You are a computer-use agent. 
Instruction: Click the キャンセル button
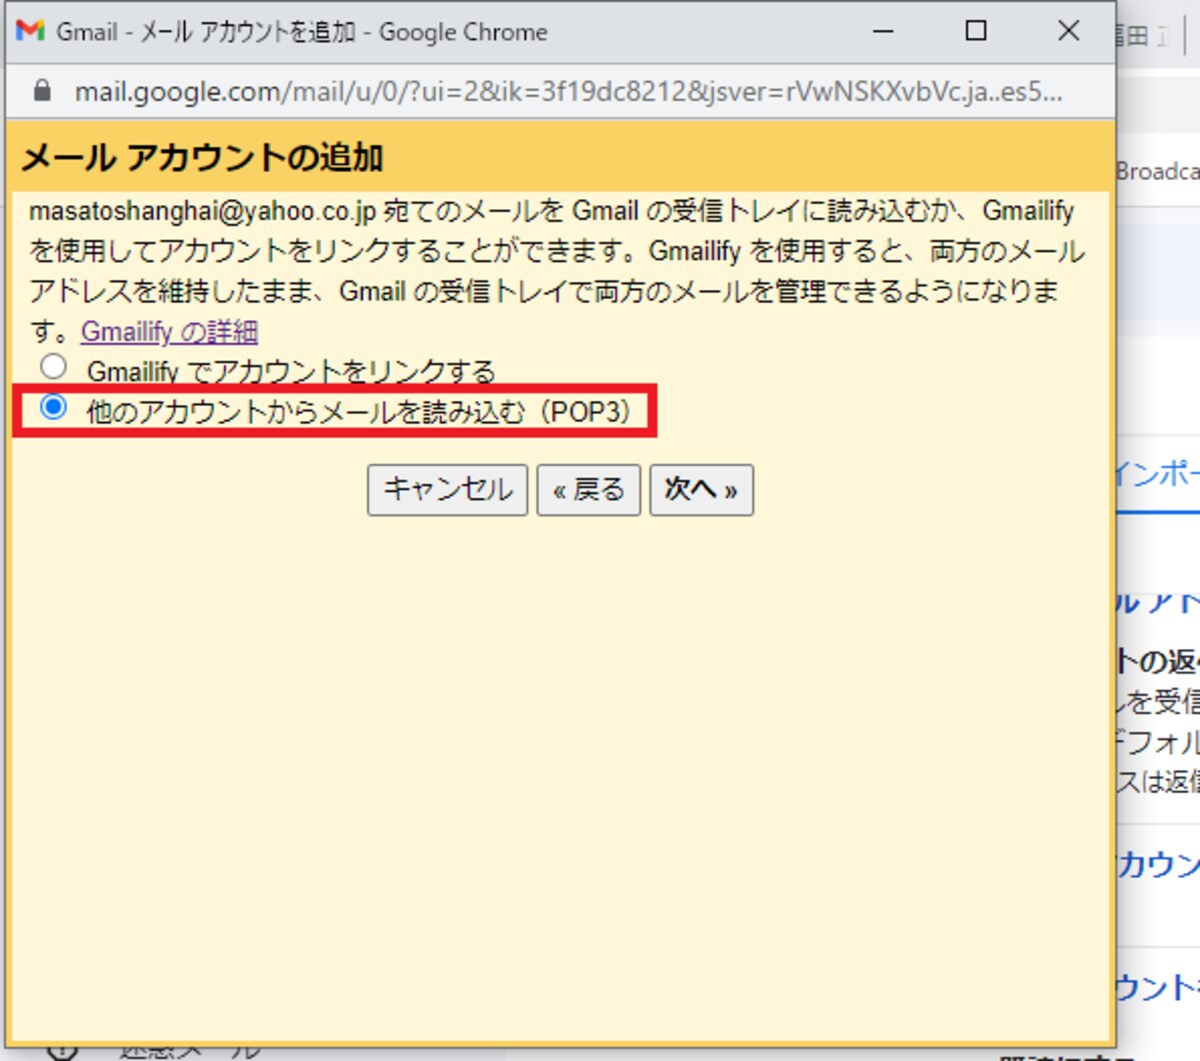pyautogui.click(x=447, y=490)
